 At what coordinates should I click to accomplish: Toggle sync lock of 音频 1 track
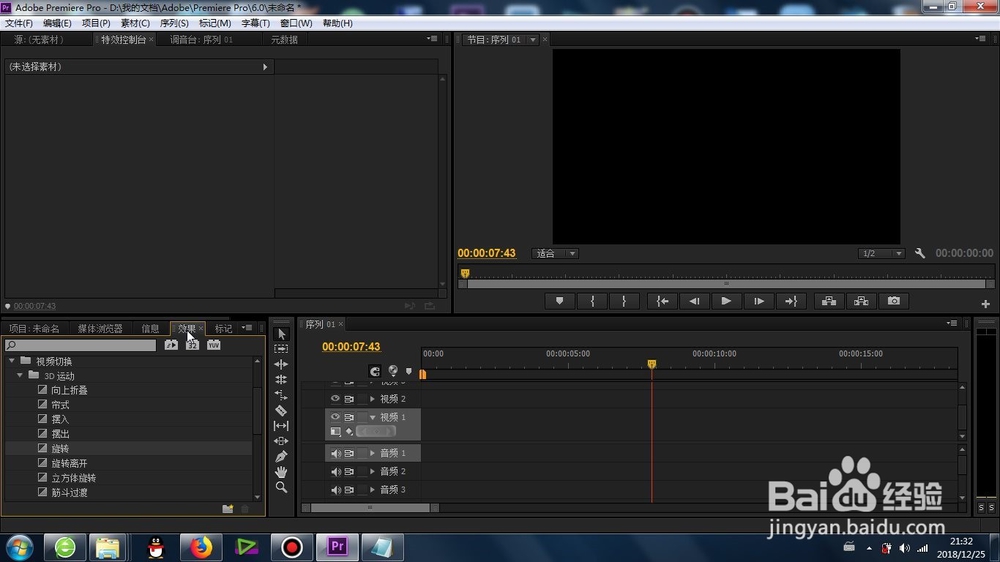coord(349,454)
